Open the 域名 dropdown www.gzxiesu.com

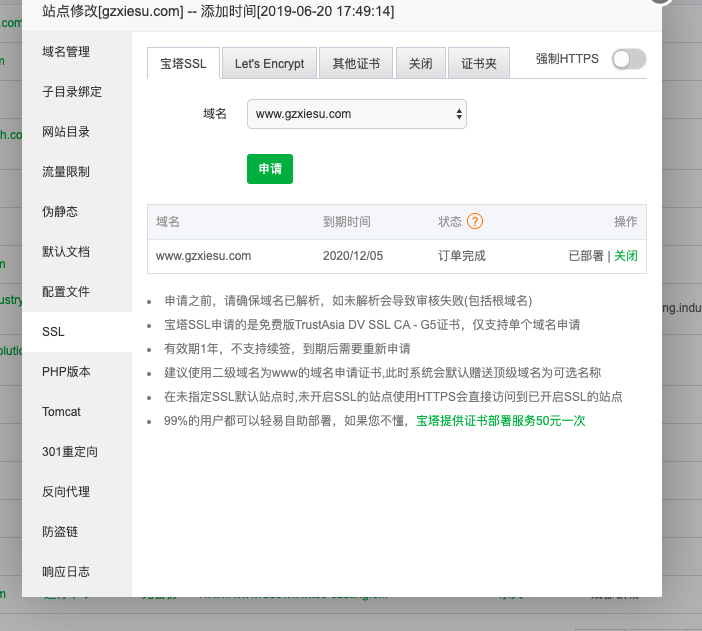click(x=357, y=114)
